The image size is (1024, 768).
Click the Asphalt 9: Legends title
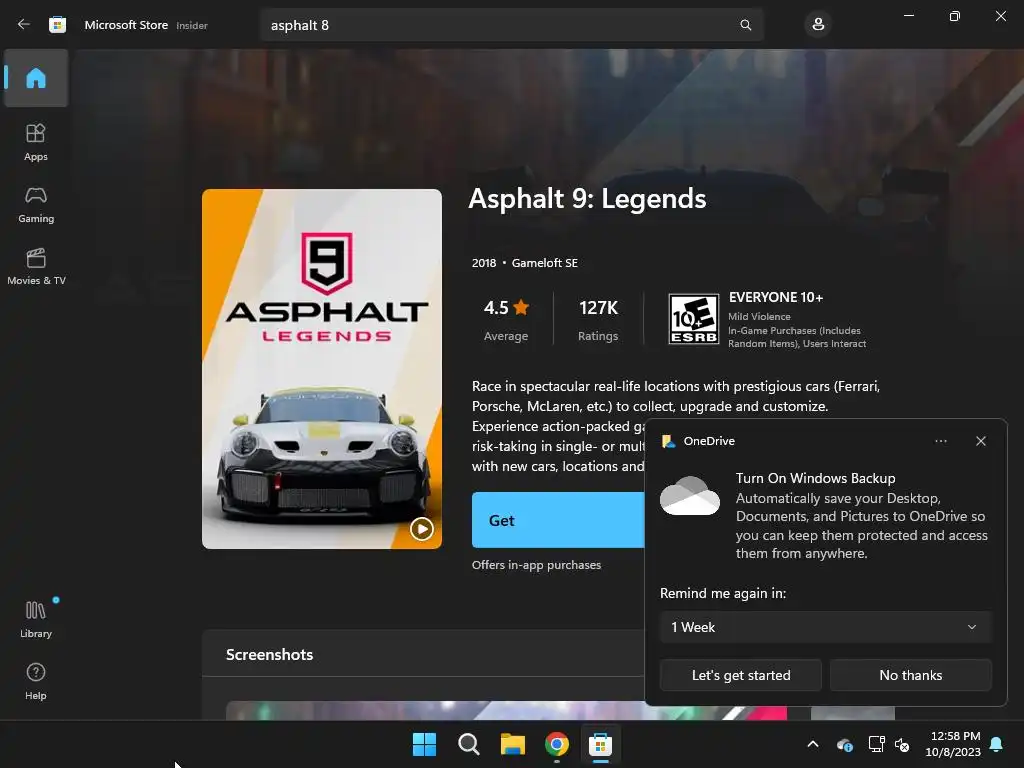tap(587, 199)
